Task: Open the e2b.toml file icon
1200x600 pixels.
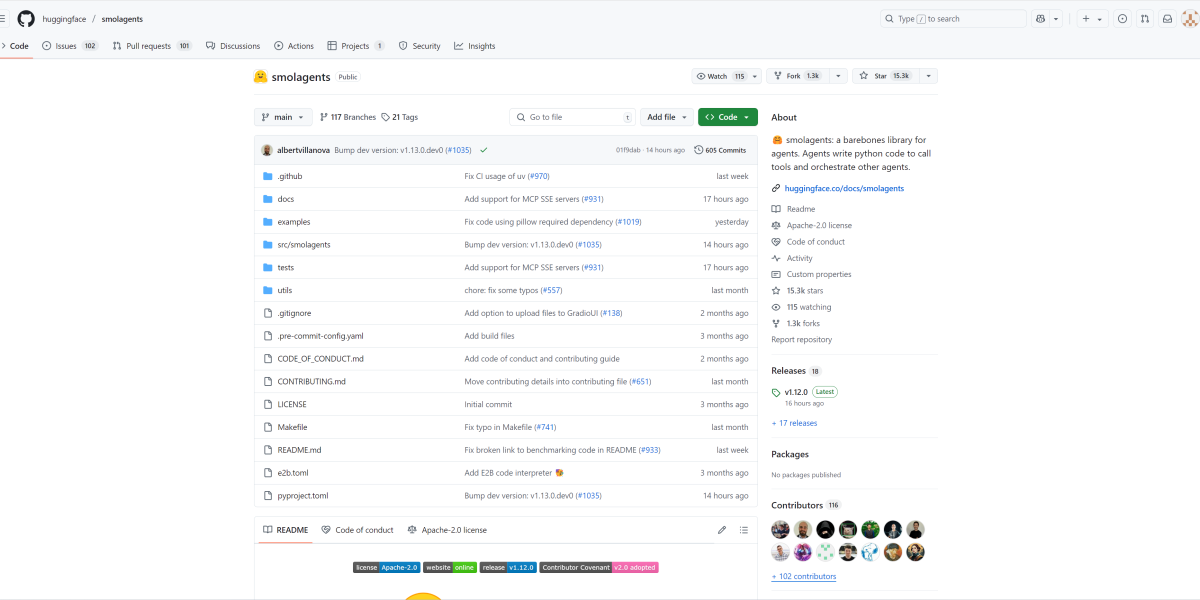Action: [x=268, y=472]
